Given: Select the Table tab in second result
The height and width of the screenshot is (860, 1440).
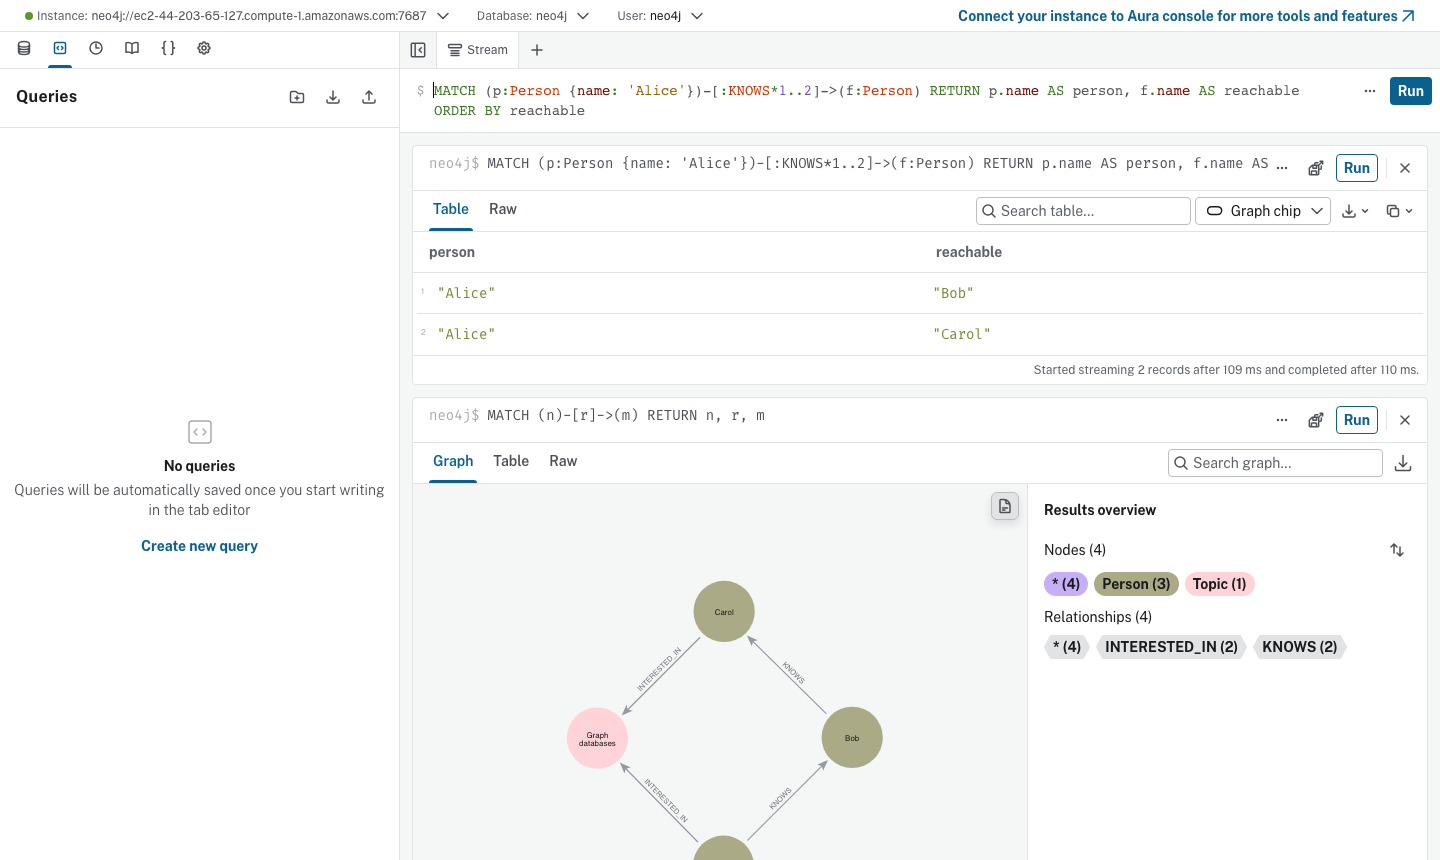Looking at the screenshot, I should [511, 461].
